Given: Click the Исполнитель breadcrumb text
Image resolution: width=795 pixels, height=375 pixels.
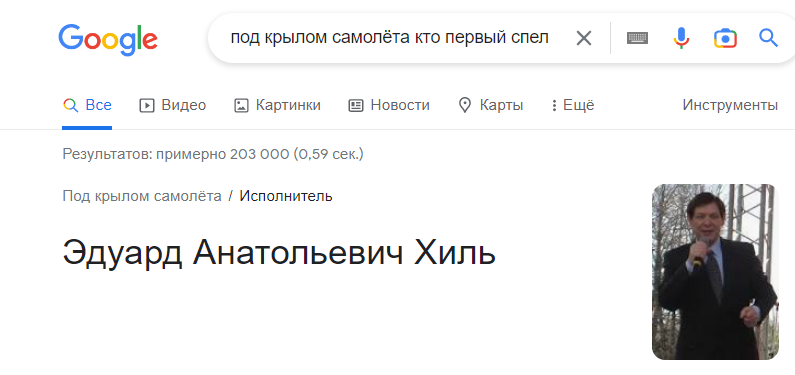Looking at the screenshot, I should coord(286,196).
